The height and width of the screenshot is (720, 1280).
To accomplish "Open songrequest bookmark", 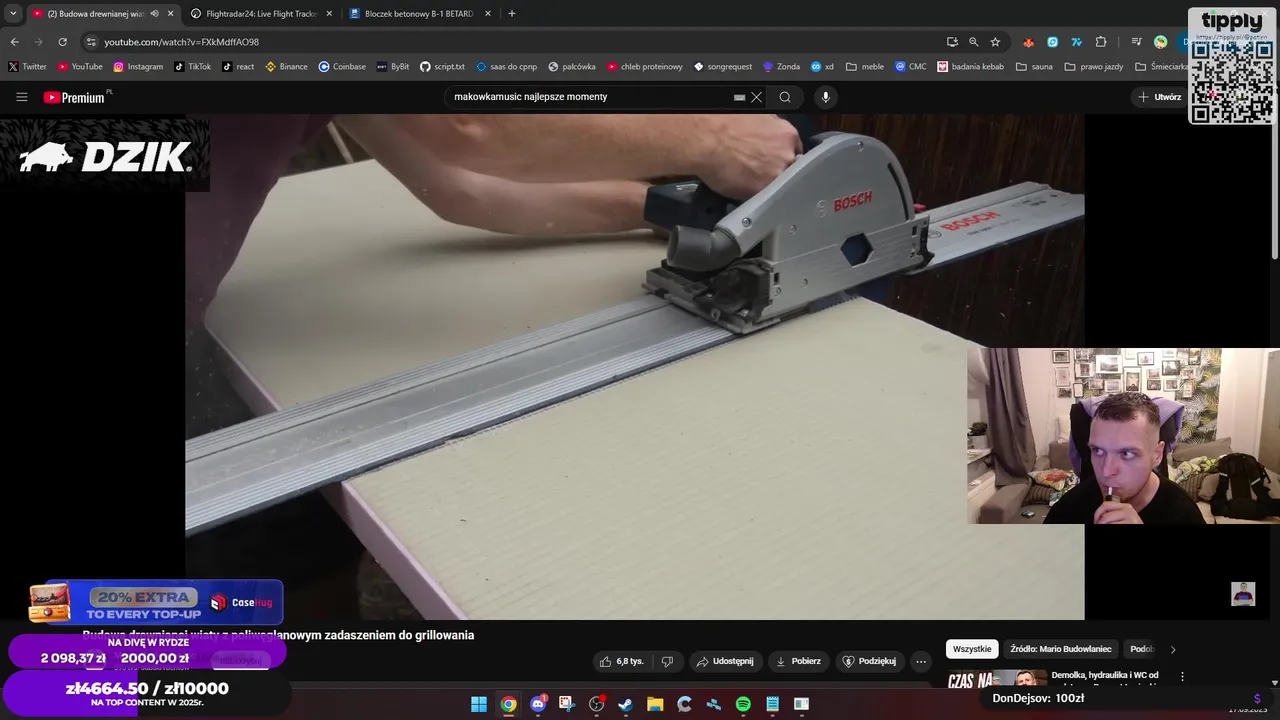I will point(723,67).
